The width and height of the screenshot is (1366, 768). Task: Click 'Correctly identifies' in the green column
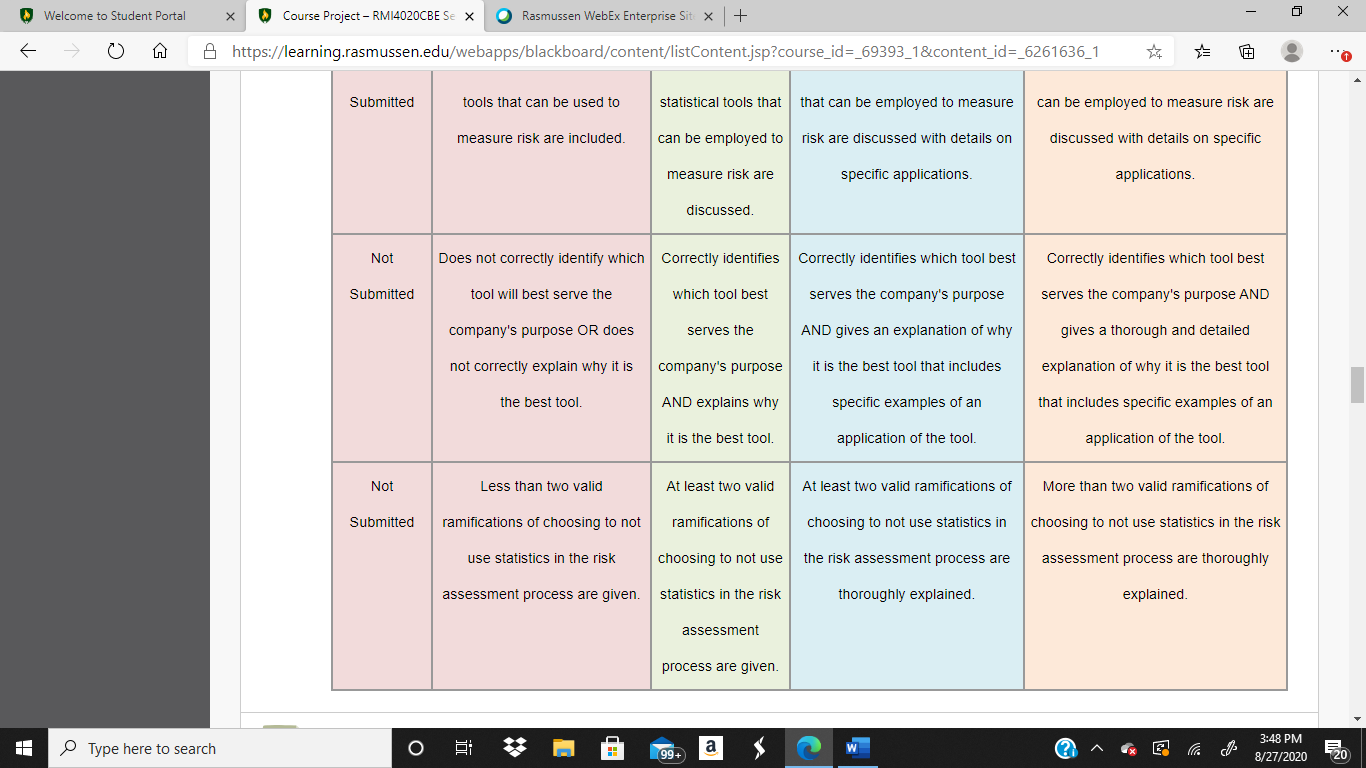click(x=720, y=258)
